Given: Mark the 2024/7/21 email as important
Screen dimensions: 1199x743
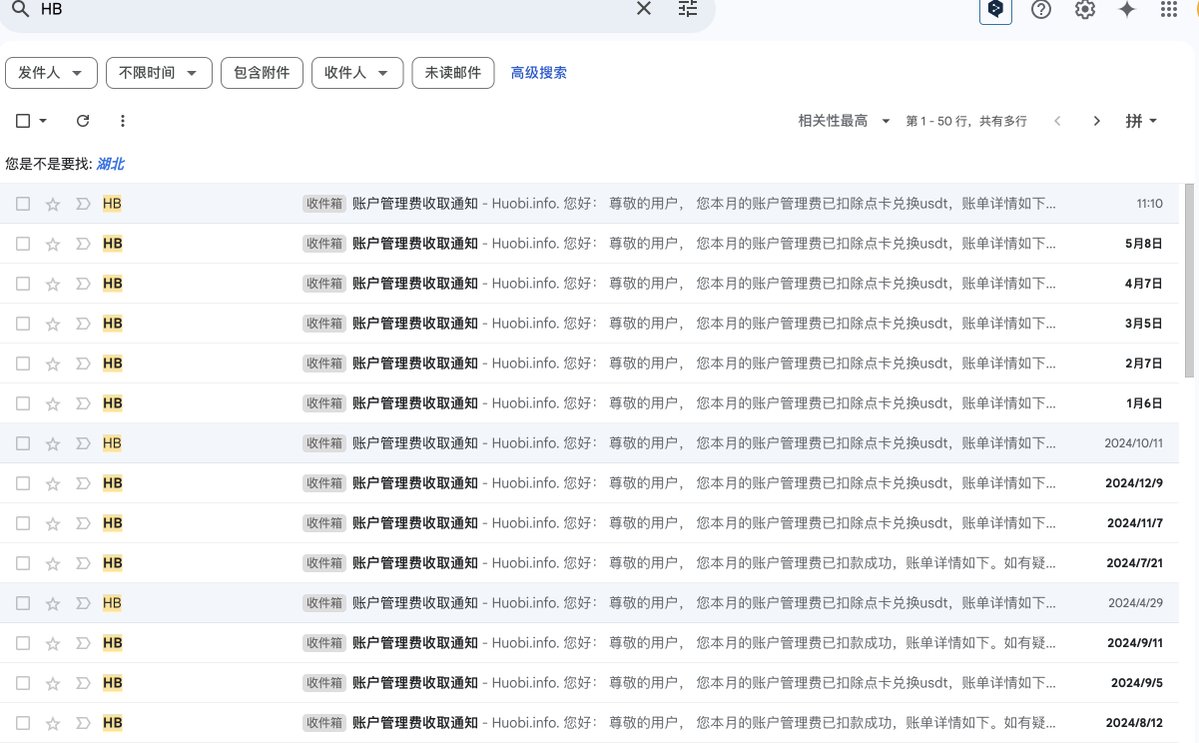Looking at the screenshot, I should (x=83, y=563).
